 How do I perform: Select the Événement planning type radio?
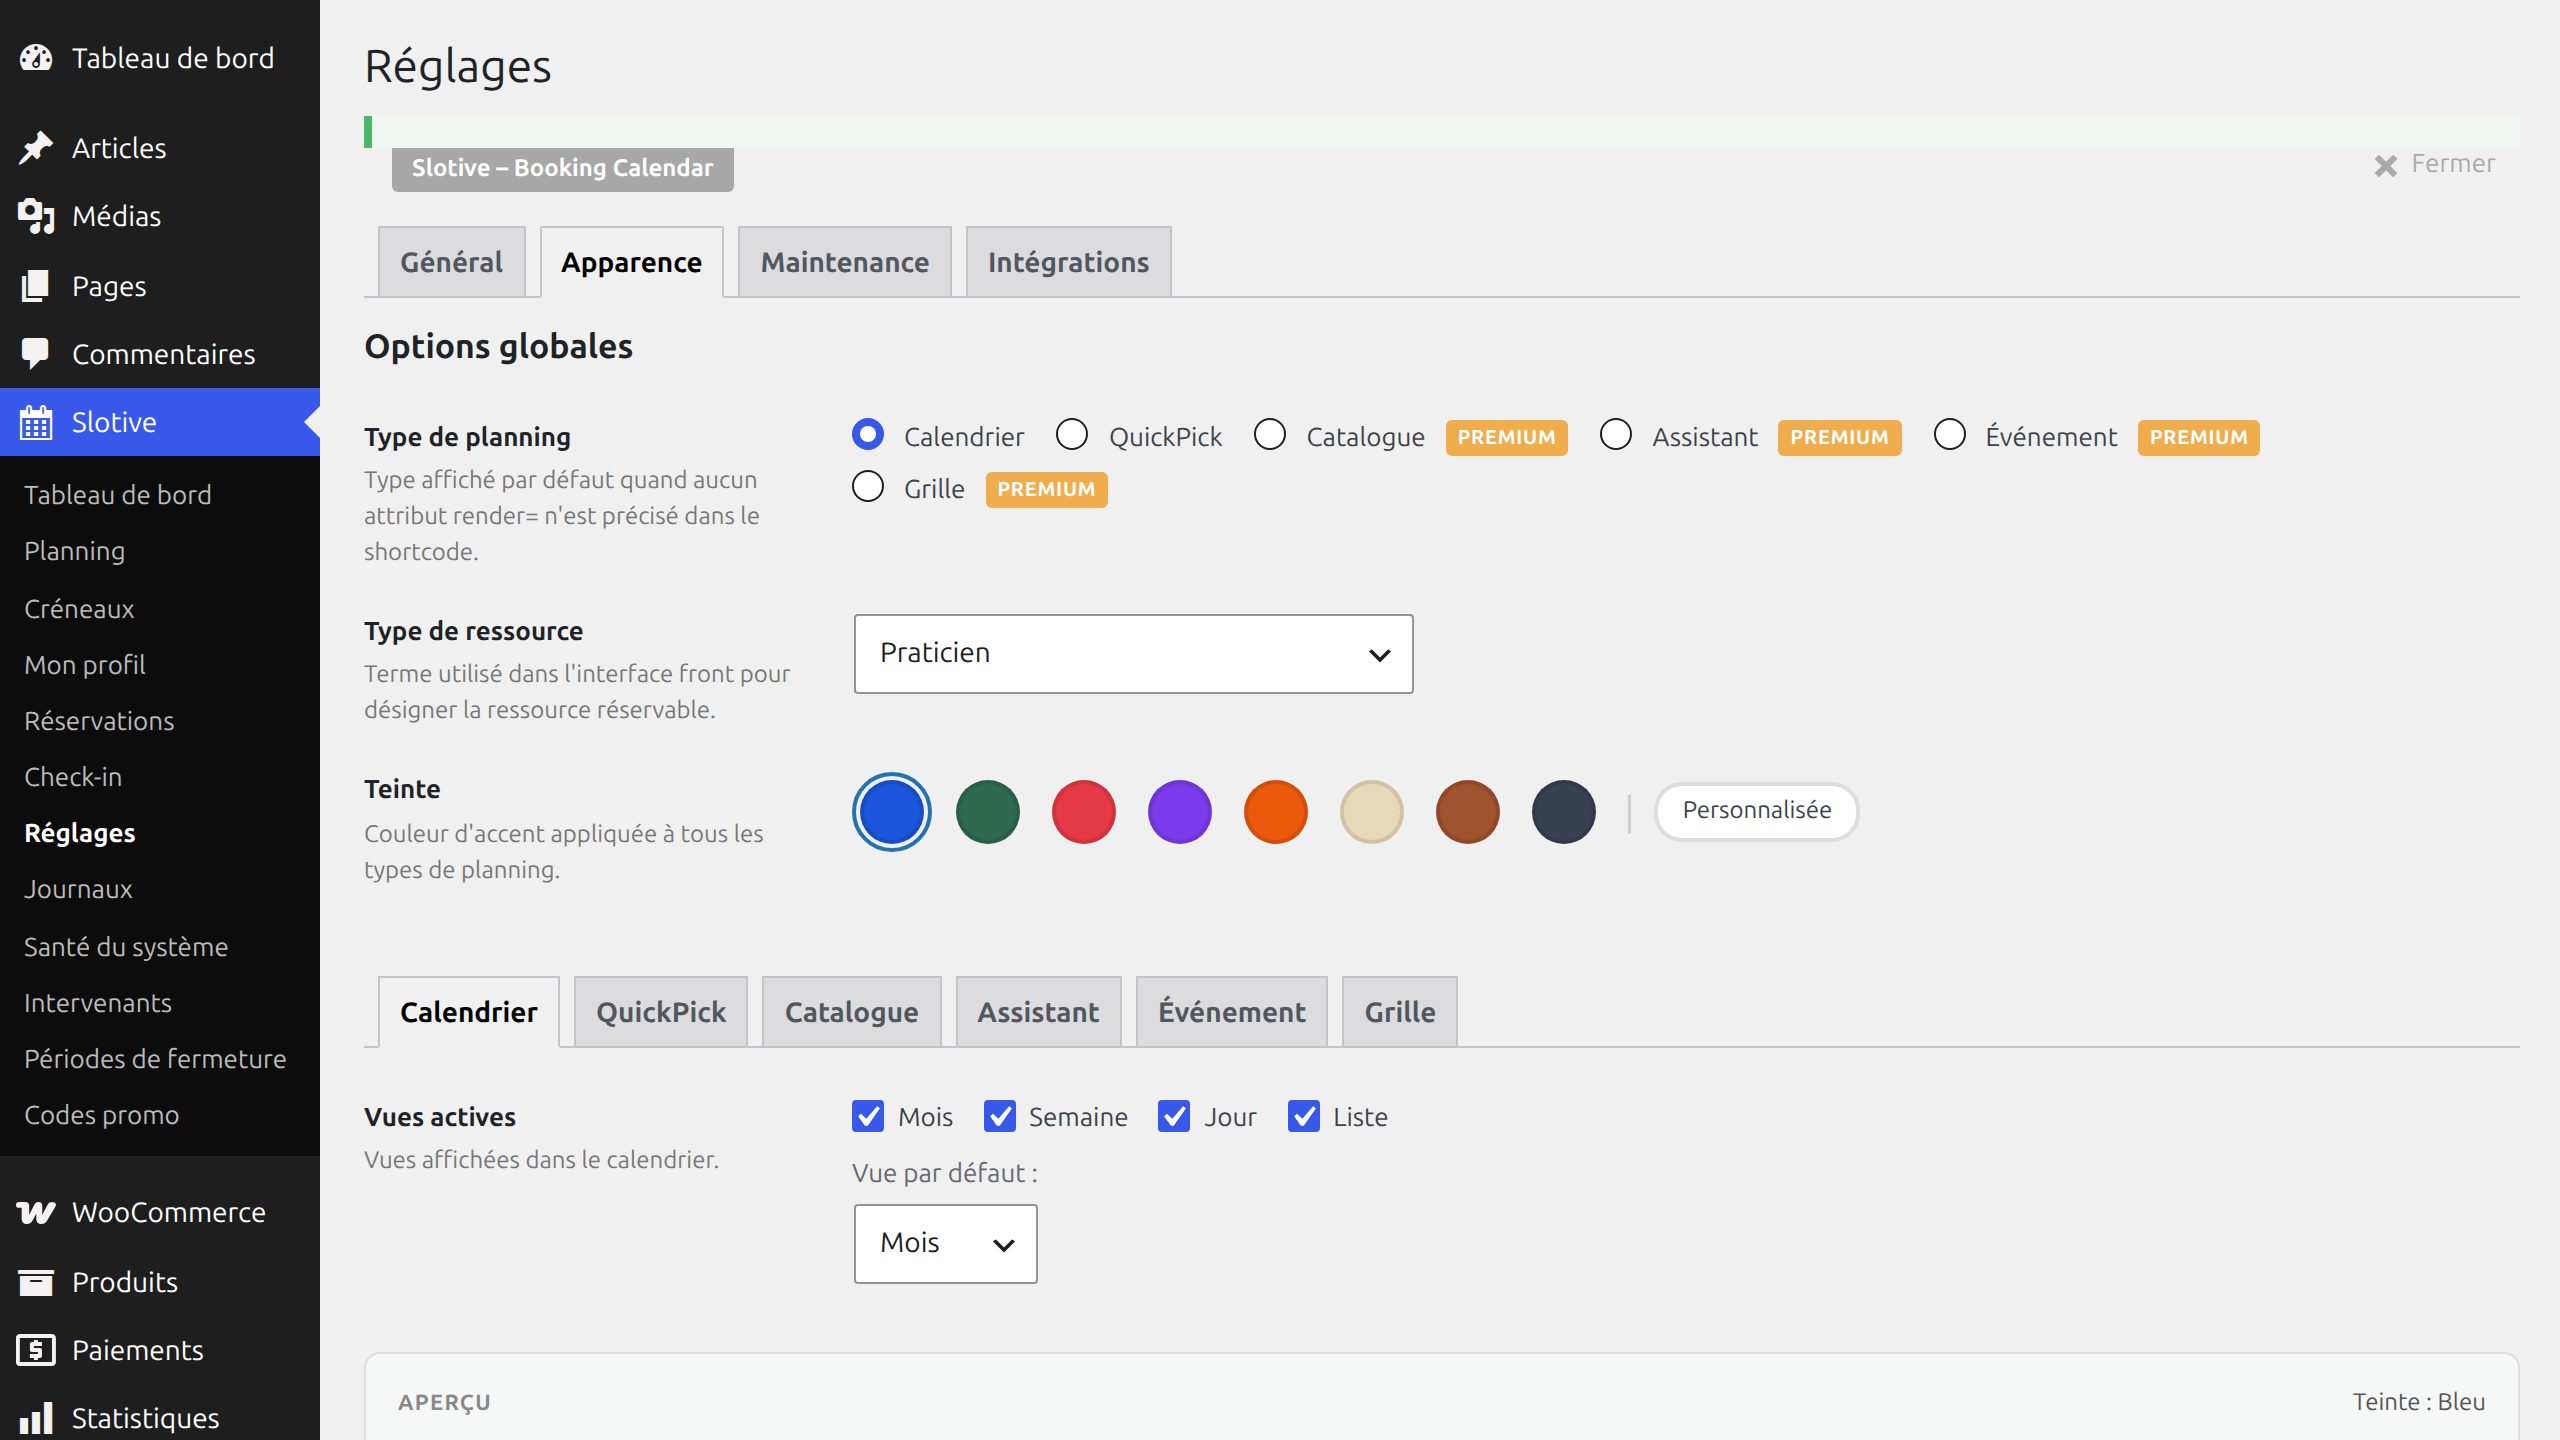pos(1950,435)
